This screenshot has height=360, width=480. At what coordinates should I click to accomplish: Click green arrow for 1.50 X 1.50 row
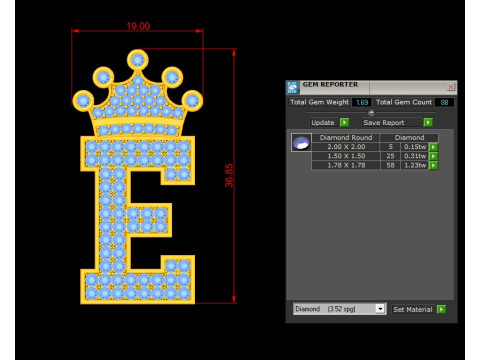(x=433, y=156)
